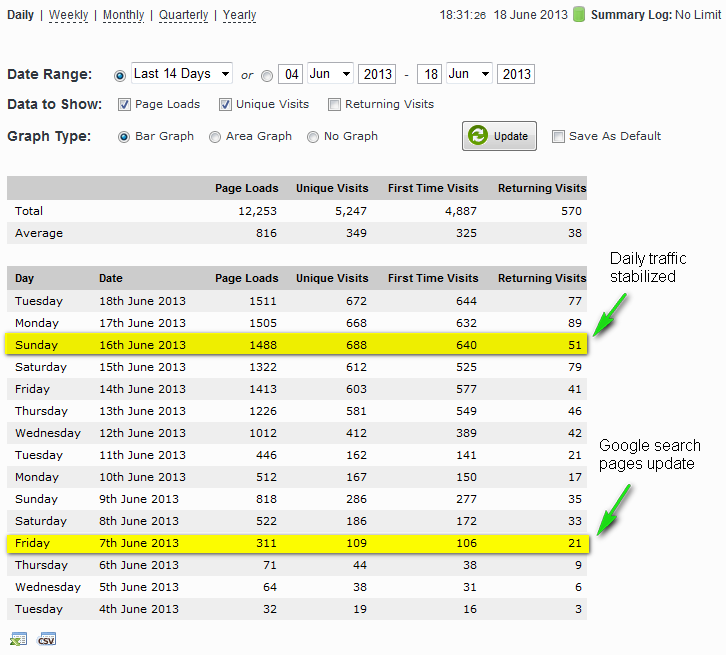
Task: Click the highlighted 16th June 2013 cell
Action: pyautogui.click(x=142, y=345)
